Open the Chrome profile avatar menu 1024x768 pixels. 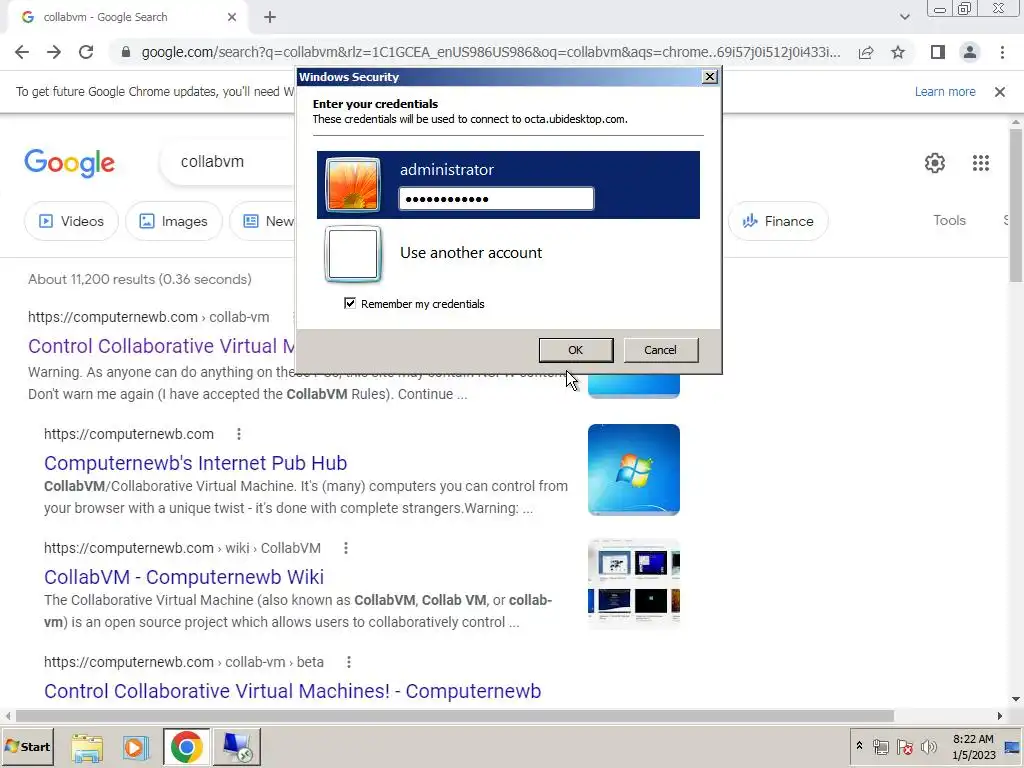[x=970, y=52]
